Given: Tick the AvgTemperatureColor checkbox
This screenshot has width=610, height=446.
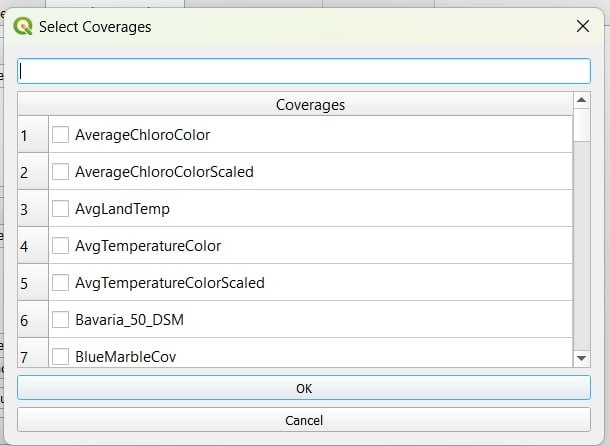Looking at the screenshot, I should tap(61, 245).
